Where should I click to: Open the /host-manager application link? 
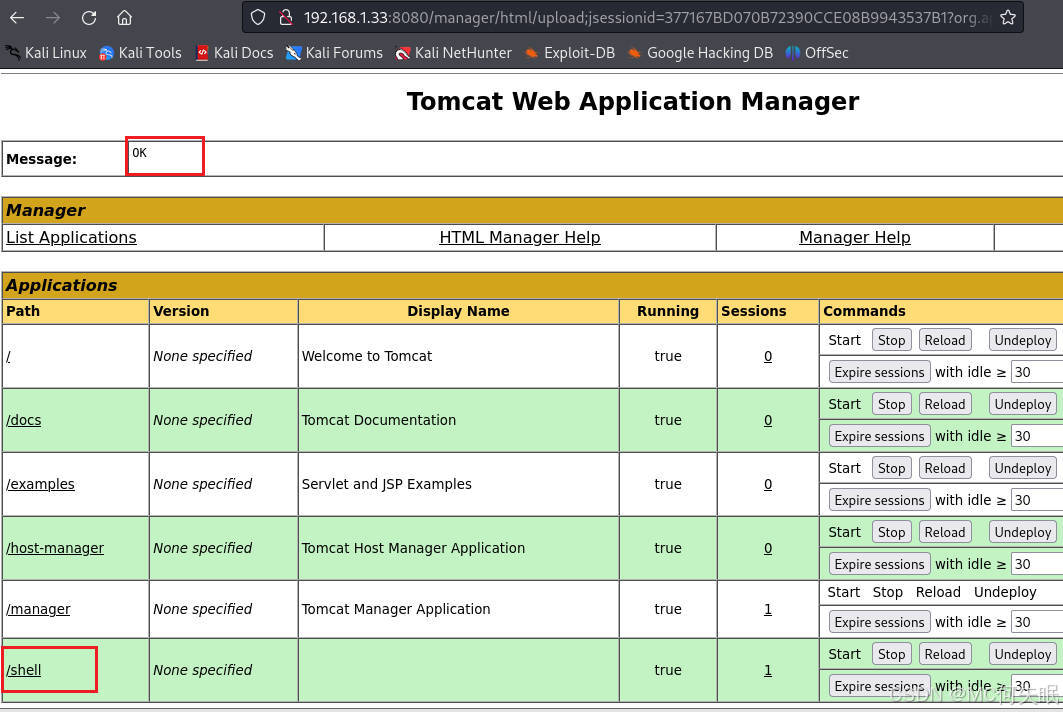tap(55, 548)
